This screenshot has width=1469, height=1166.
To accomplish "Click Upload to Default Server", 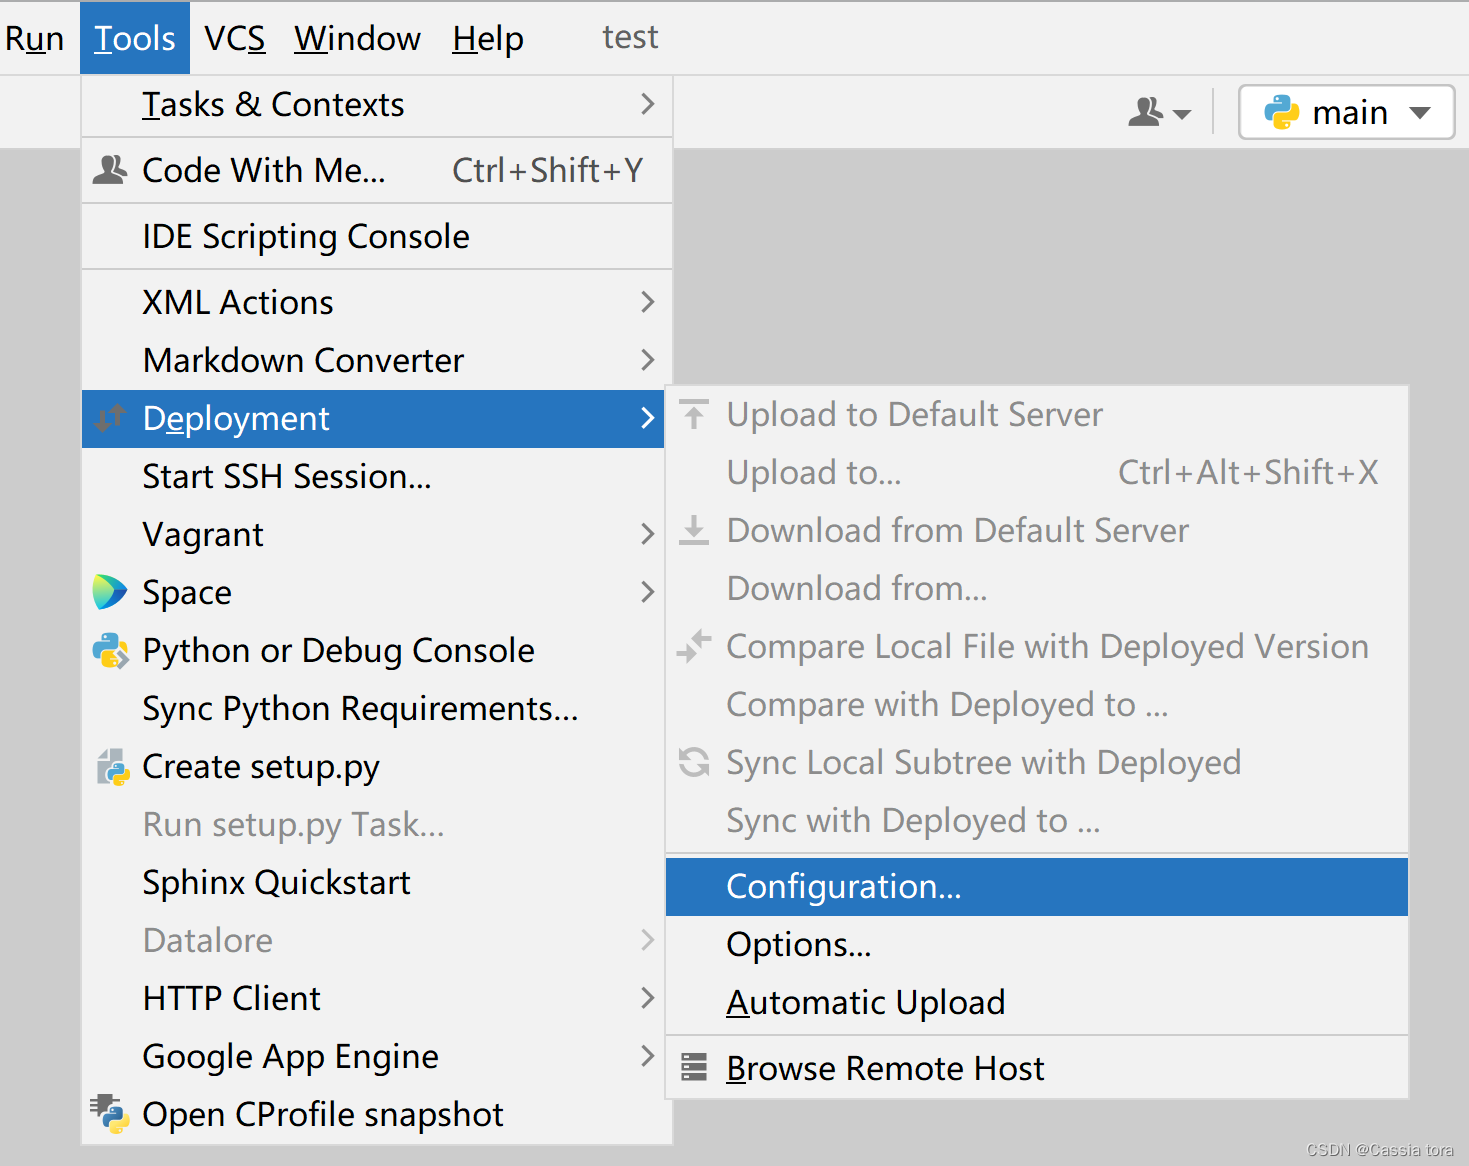I will tap(1037, 414).
